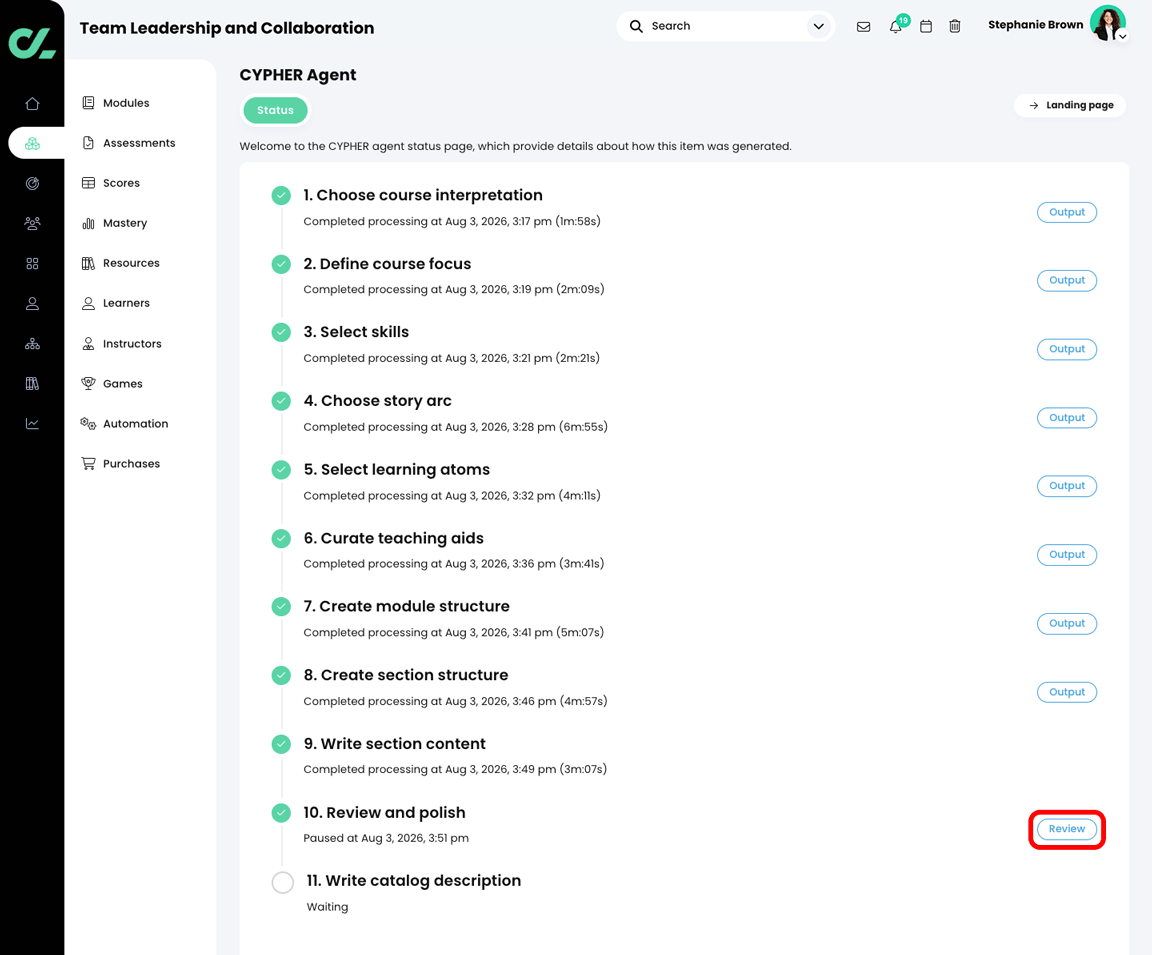1152x955 pixels.
Task: Open Automation in the course menu
Action: (x=124, y=423)
